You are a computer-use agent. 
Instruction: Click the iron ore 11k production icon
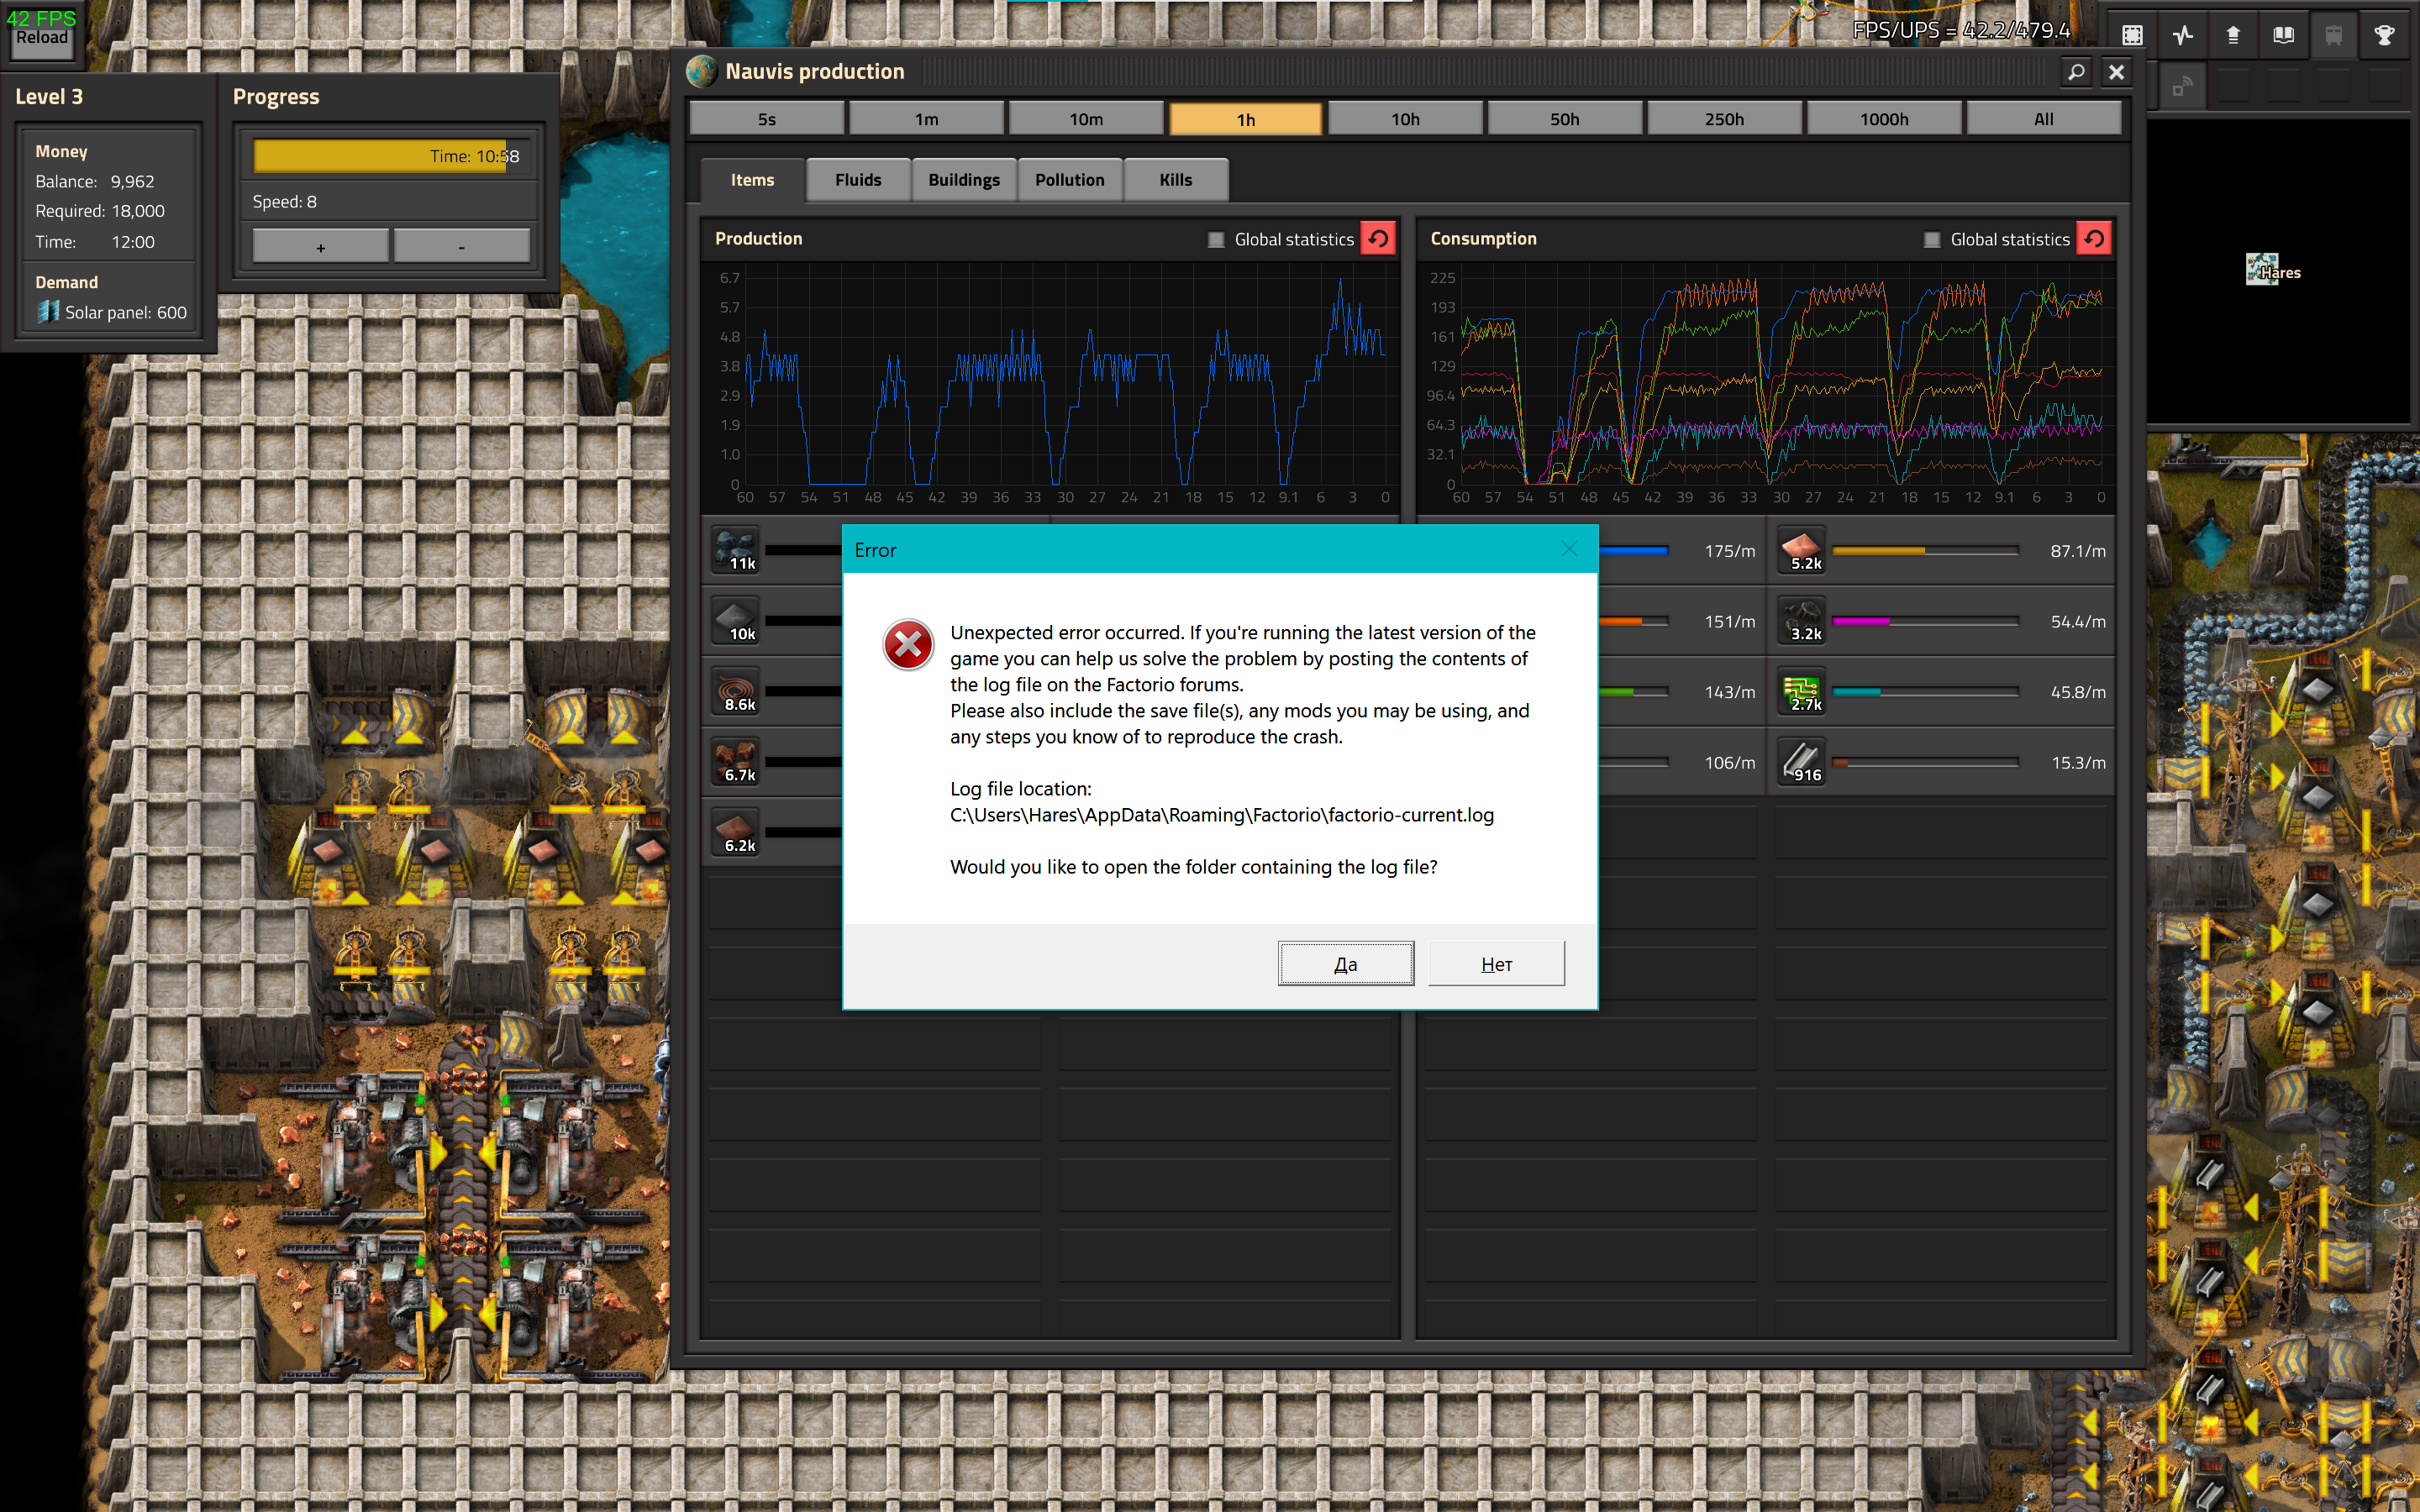point(736,550)
